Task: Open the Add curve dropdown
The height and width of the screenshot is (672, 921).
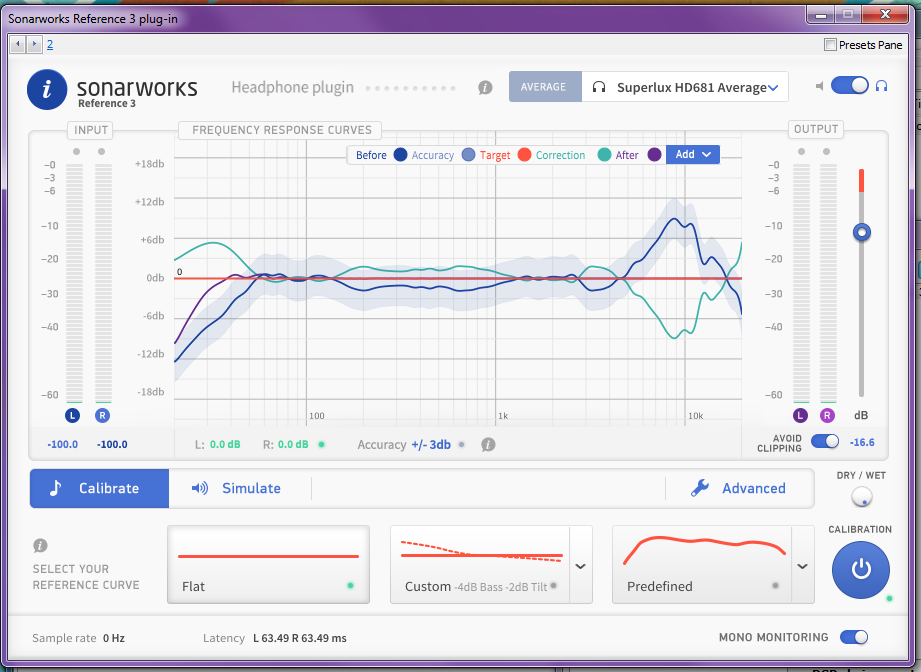Action: 693,154
